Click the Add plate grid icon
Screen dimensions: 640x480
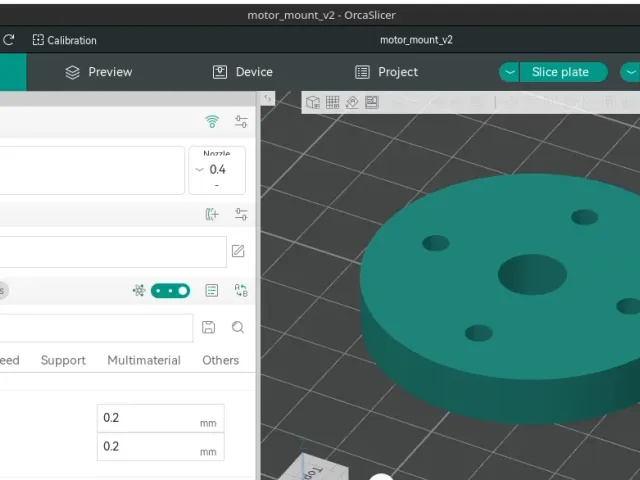click(x=332, y=102)
